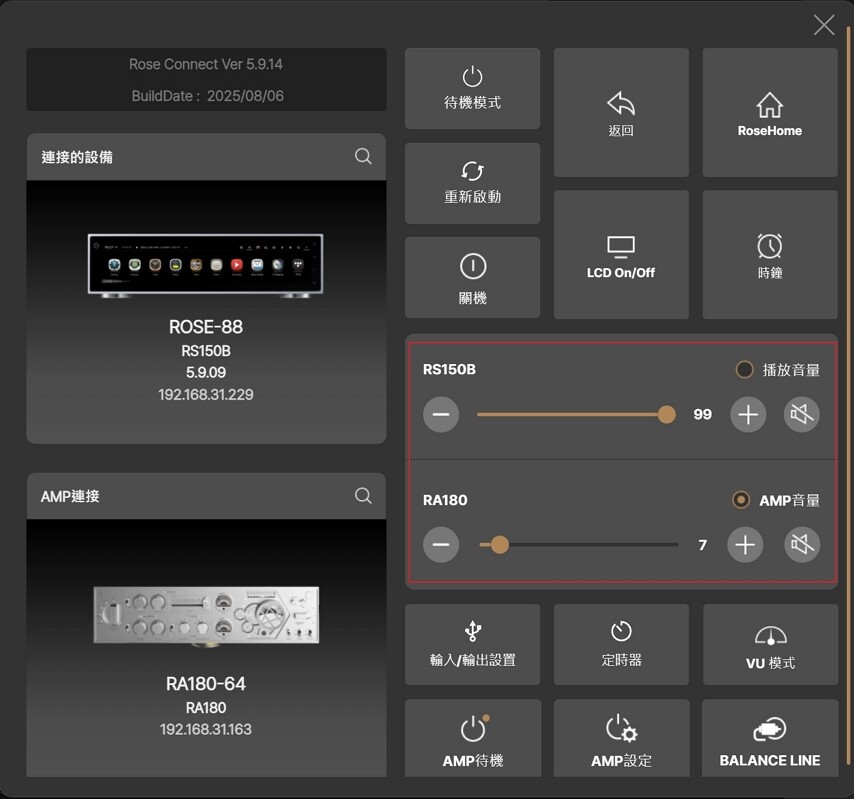The image size is (854, 799).
Task: Search devices in 連接的設備 panel
Action: [363, 157]
